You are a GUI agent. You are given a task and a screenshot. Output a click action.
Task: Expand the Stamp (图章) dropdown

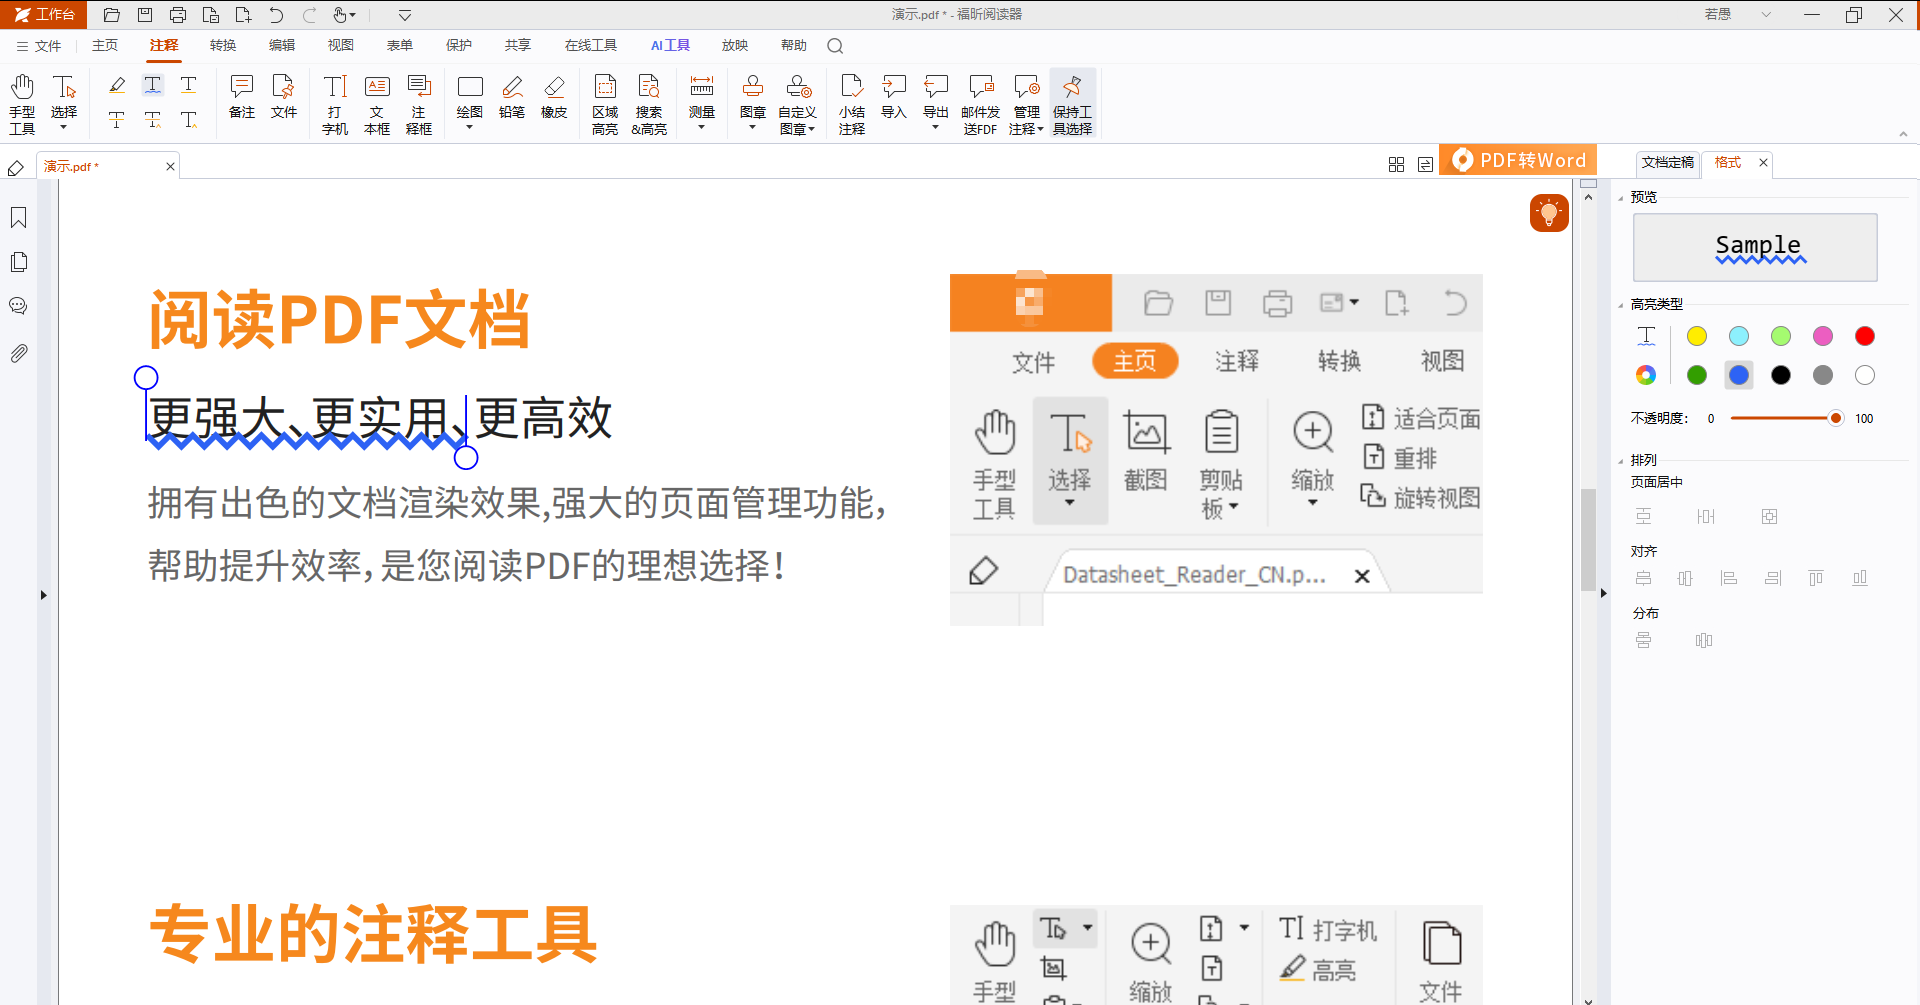(753, 103)
